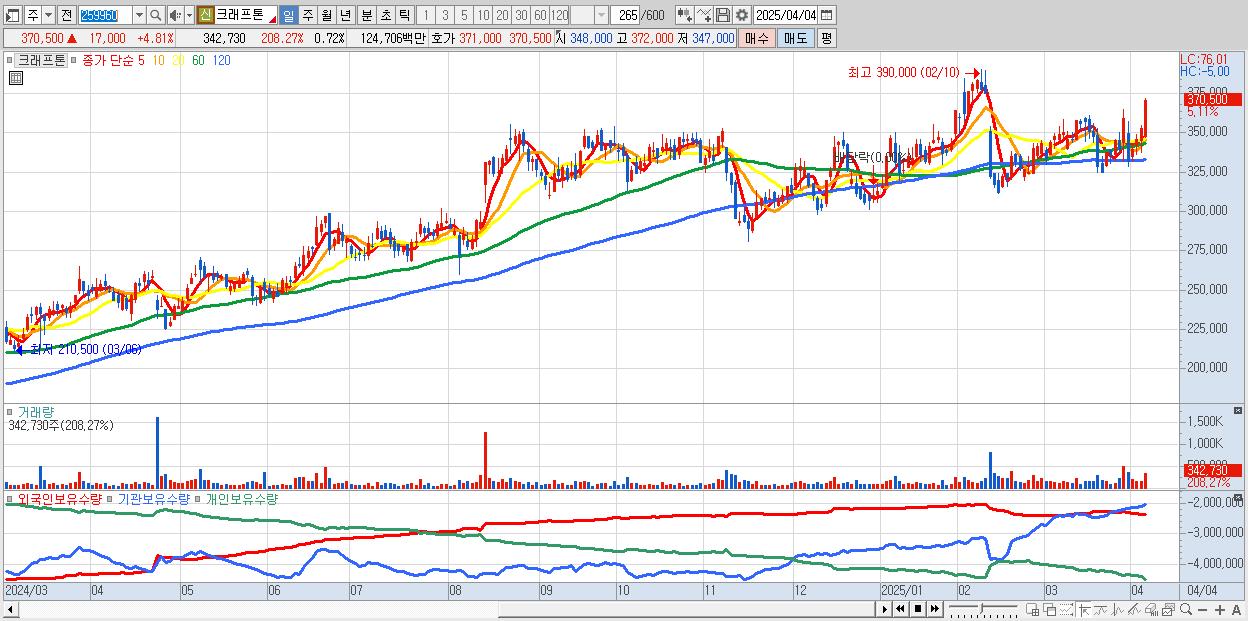The image size is (1248, 621).
Task: Click the stop button in bottom controls
Action: 918,609
